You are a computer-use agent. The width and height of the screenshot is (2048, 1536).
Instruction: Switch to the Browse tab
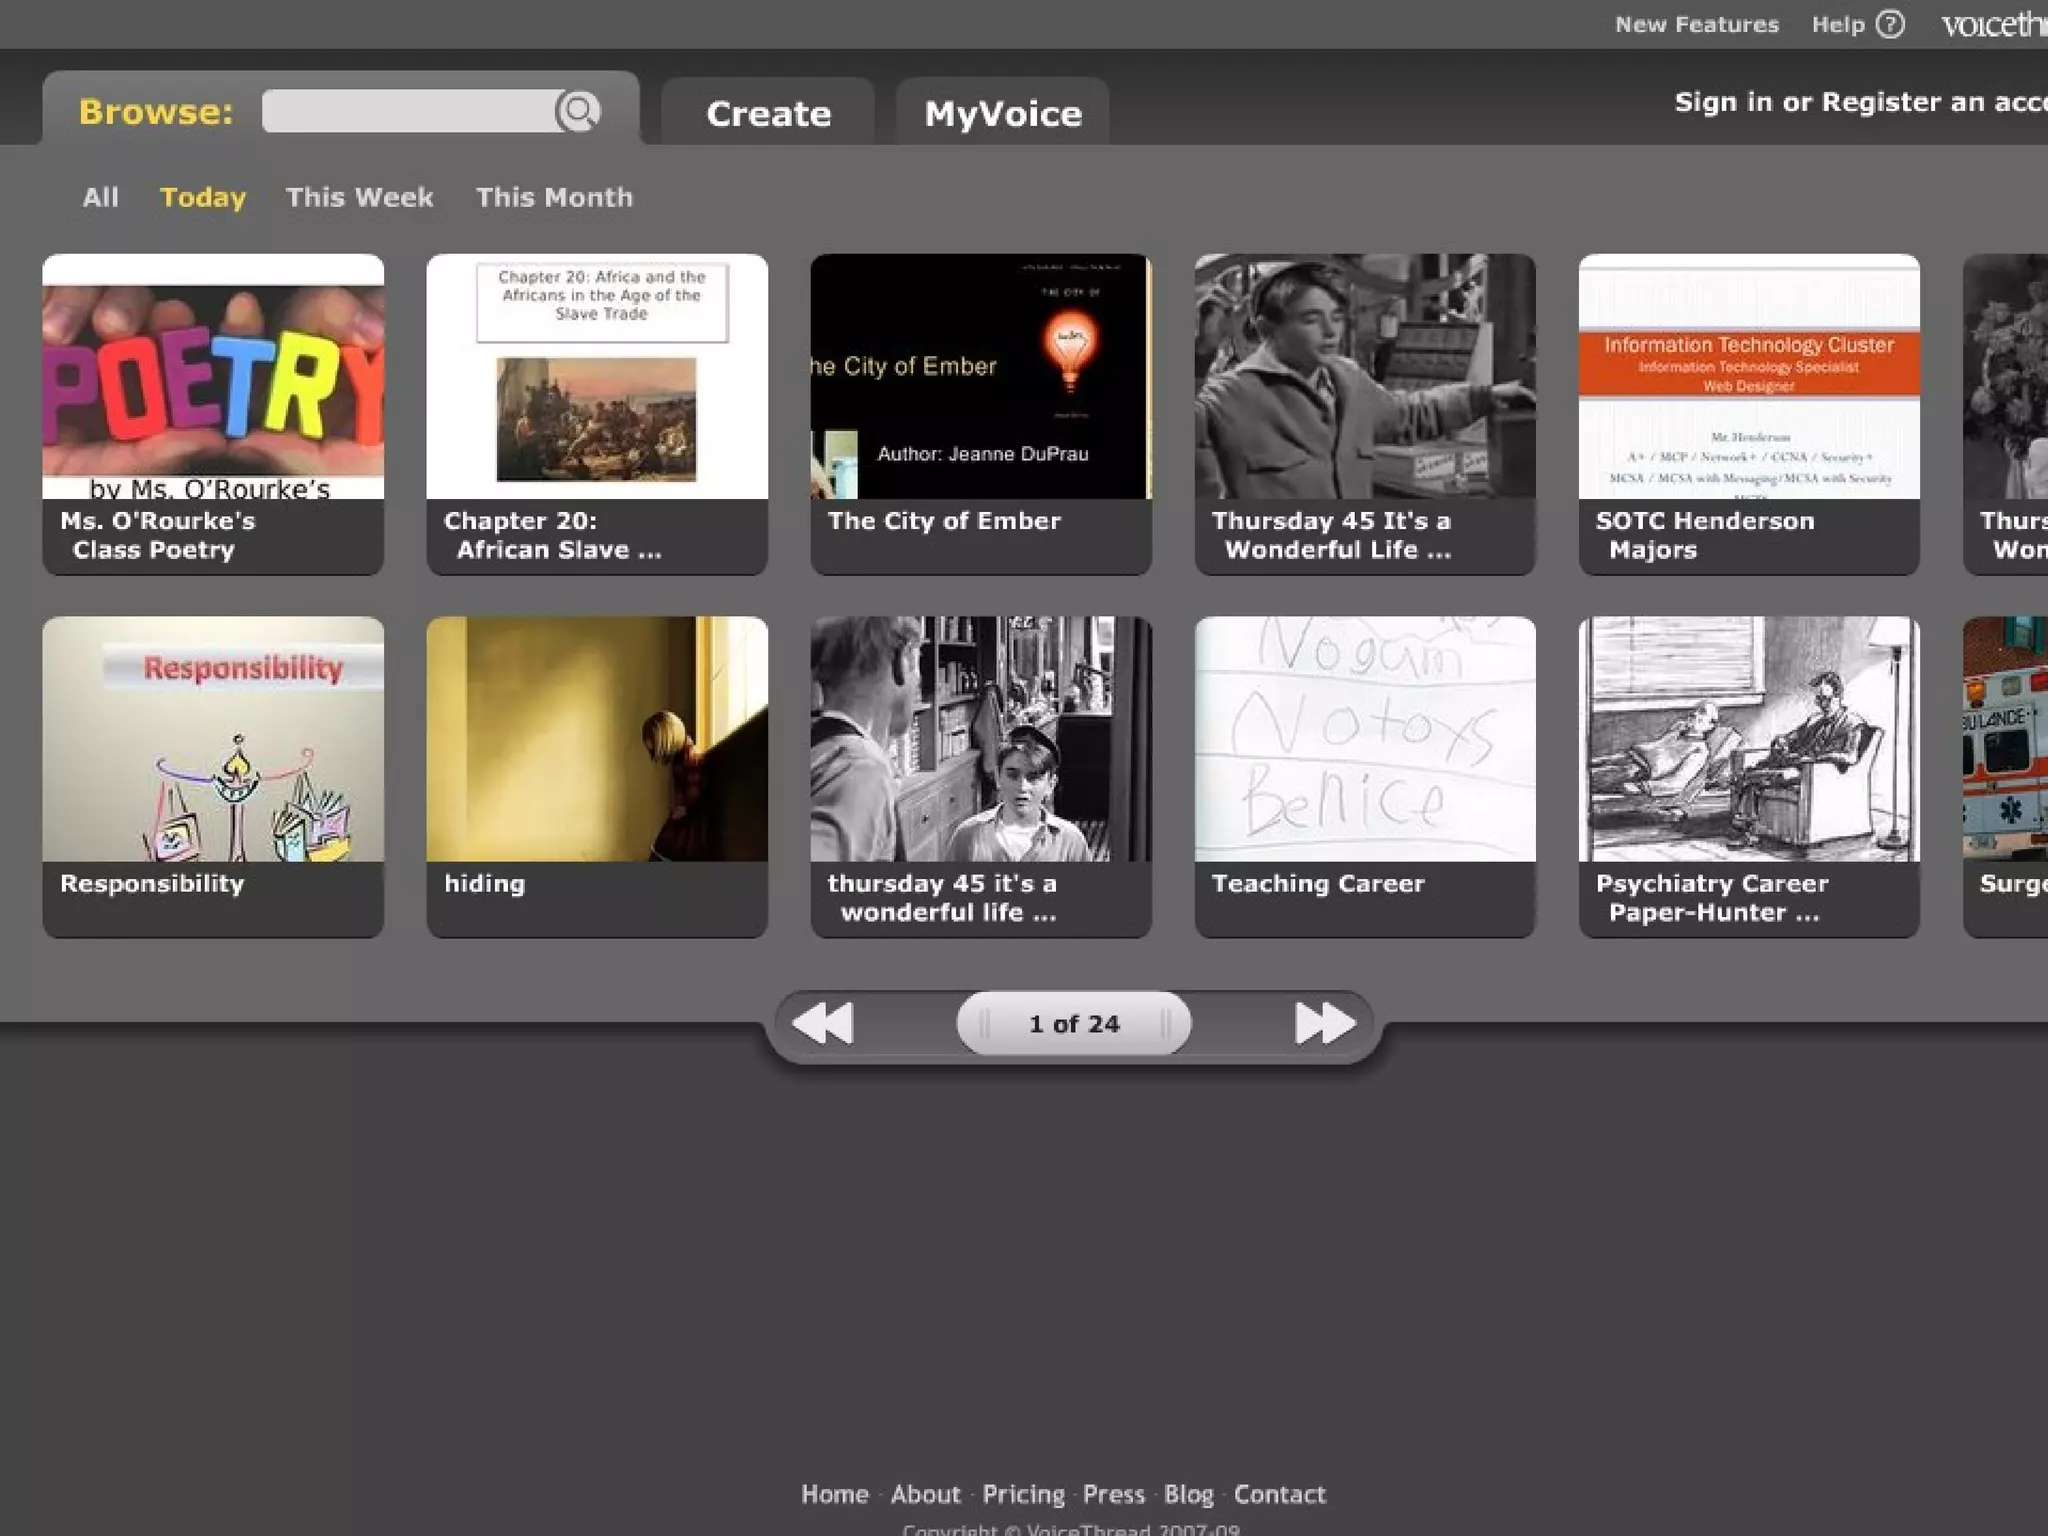point(156,111)
